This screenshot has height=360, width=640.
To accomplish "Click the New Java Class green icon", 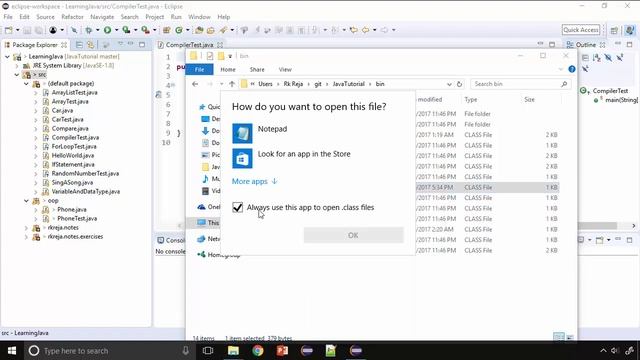I will pos(179,30).
